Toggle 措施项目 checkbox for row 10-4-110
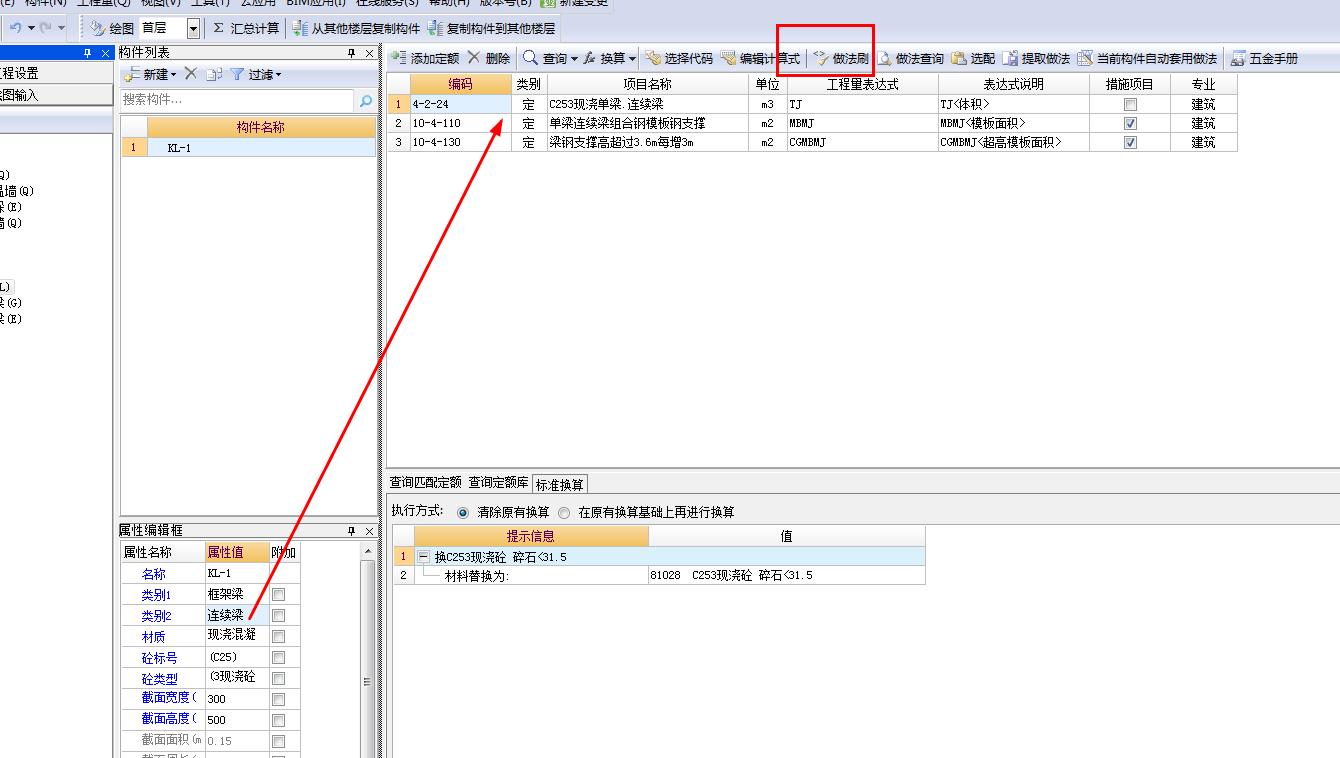This screenshot has height=758, width=1340. pyautogui.click(x=1130, y=123)
